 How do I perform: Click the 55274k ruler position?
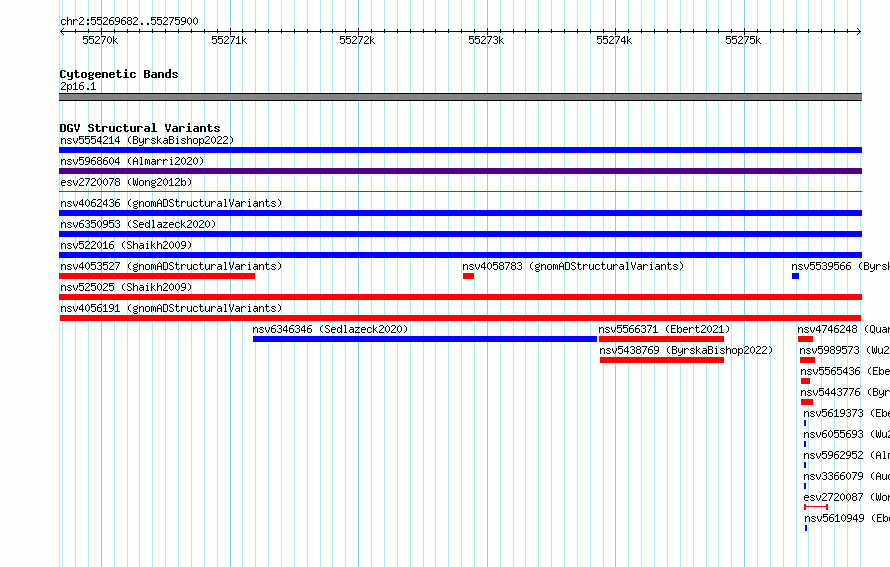click(614, 40)
